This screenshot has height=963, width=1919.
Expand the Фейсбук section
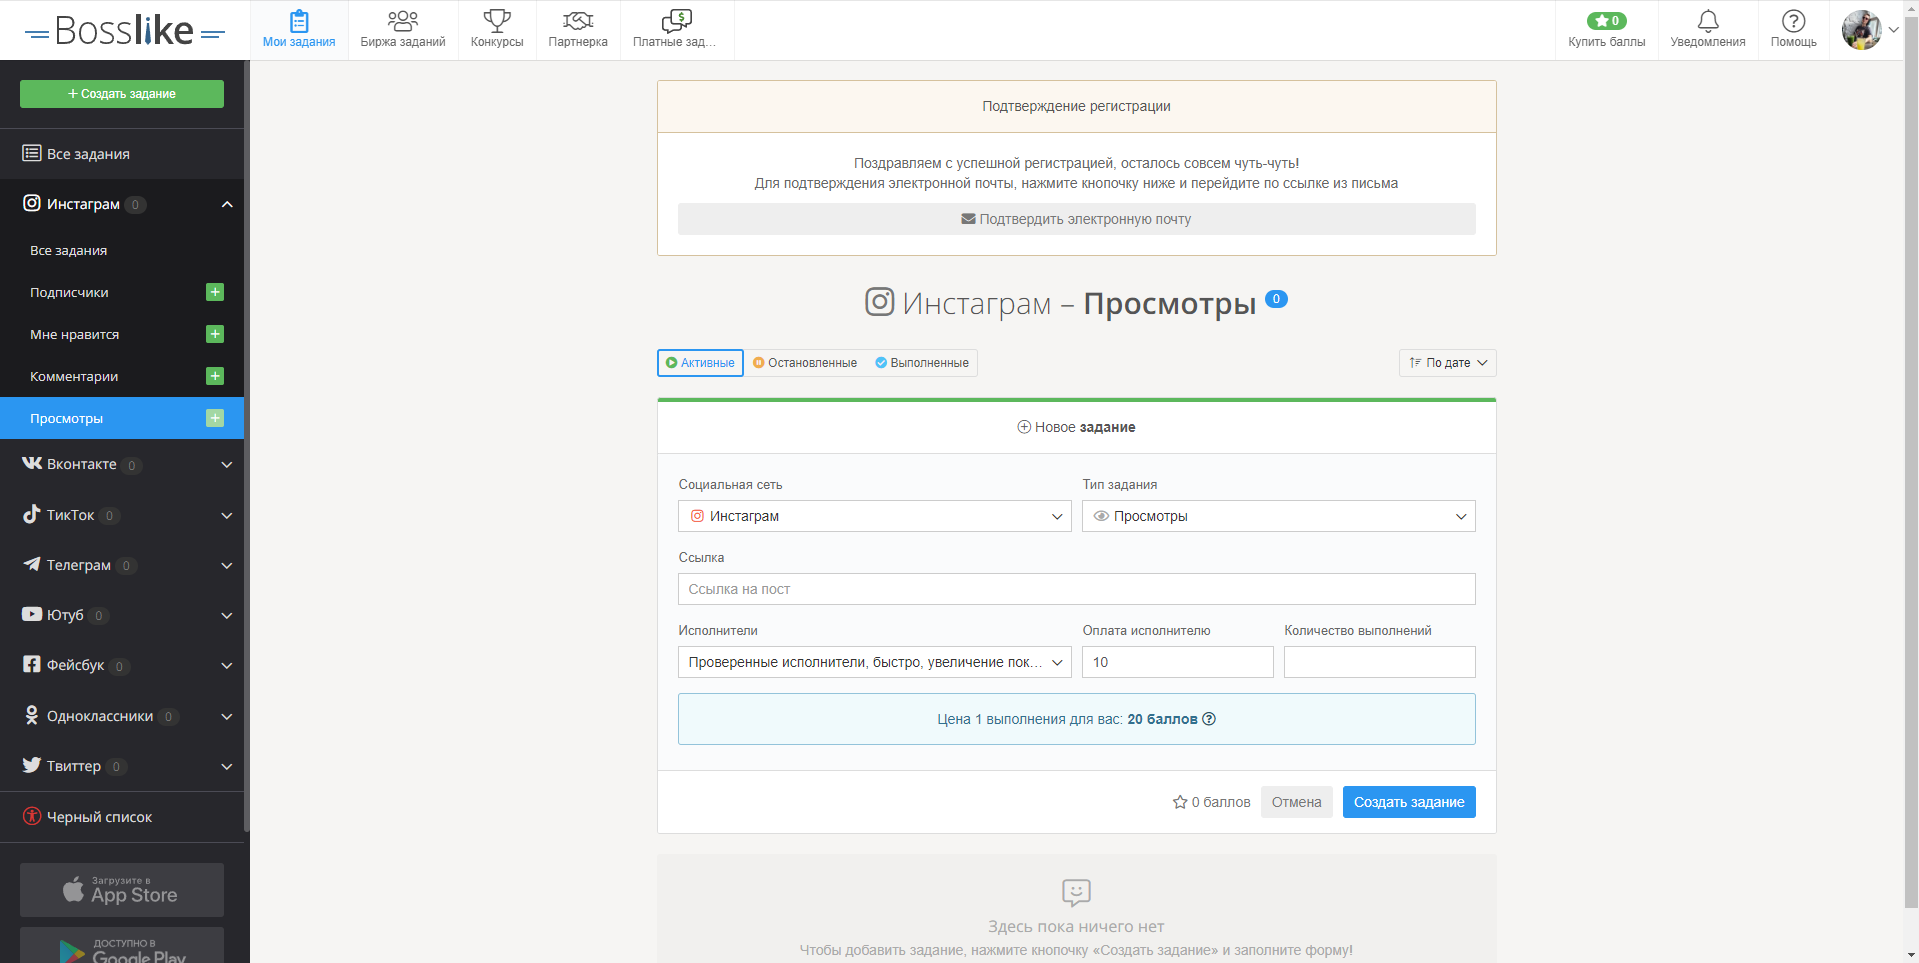click(227, 666)
